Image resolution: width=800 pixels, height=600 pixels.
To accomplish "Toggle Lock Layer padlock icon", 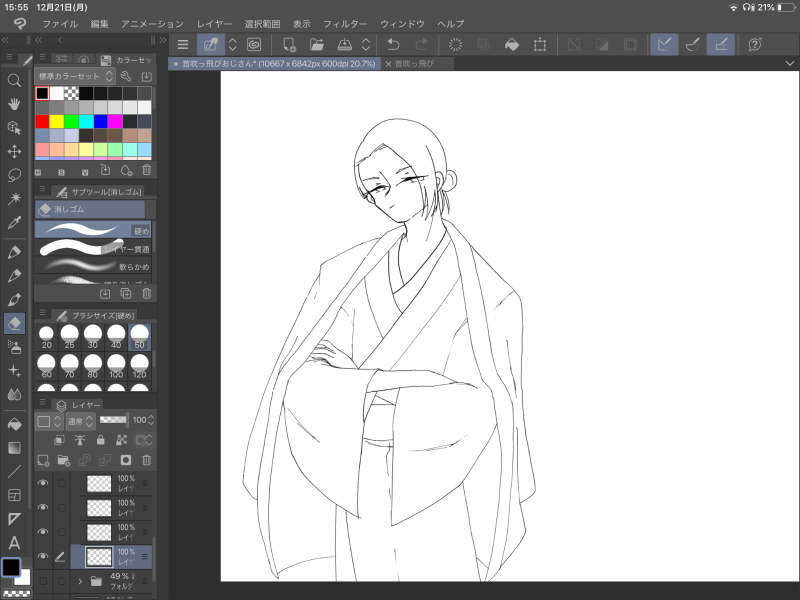I will tap(101, 440).
